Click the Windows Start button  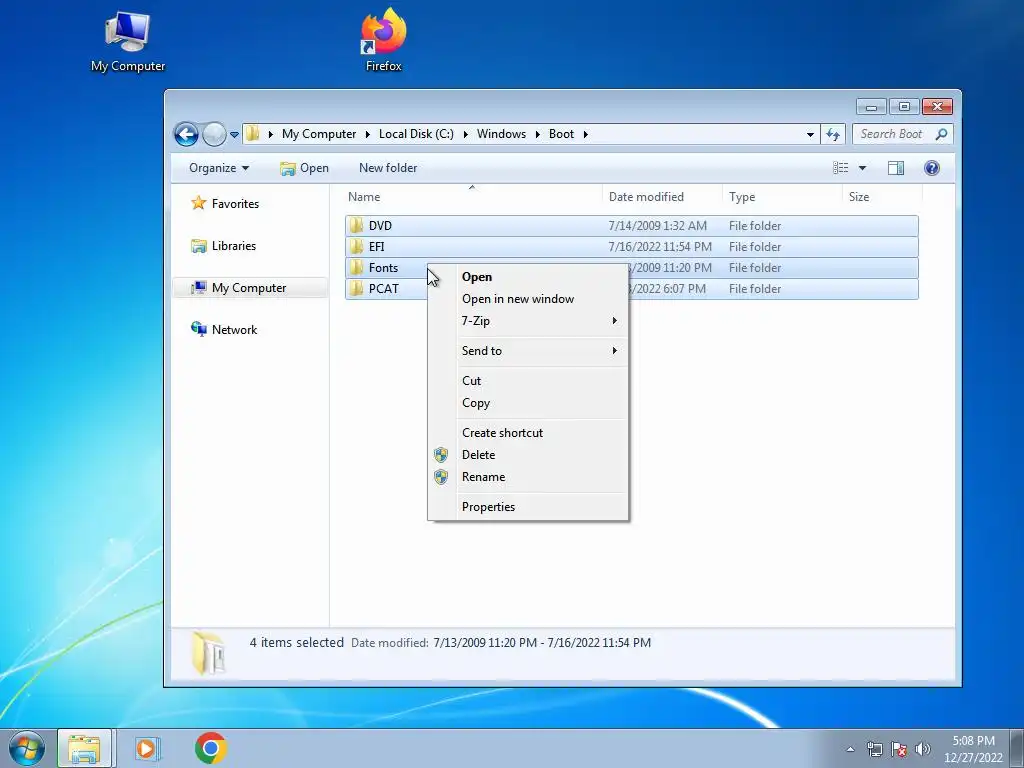click(27, 748)
